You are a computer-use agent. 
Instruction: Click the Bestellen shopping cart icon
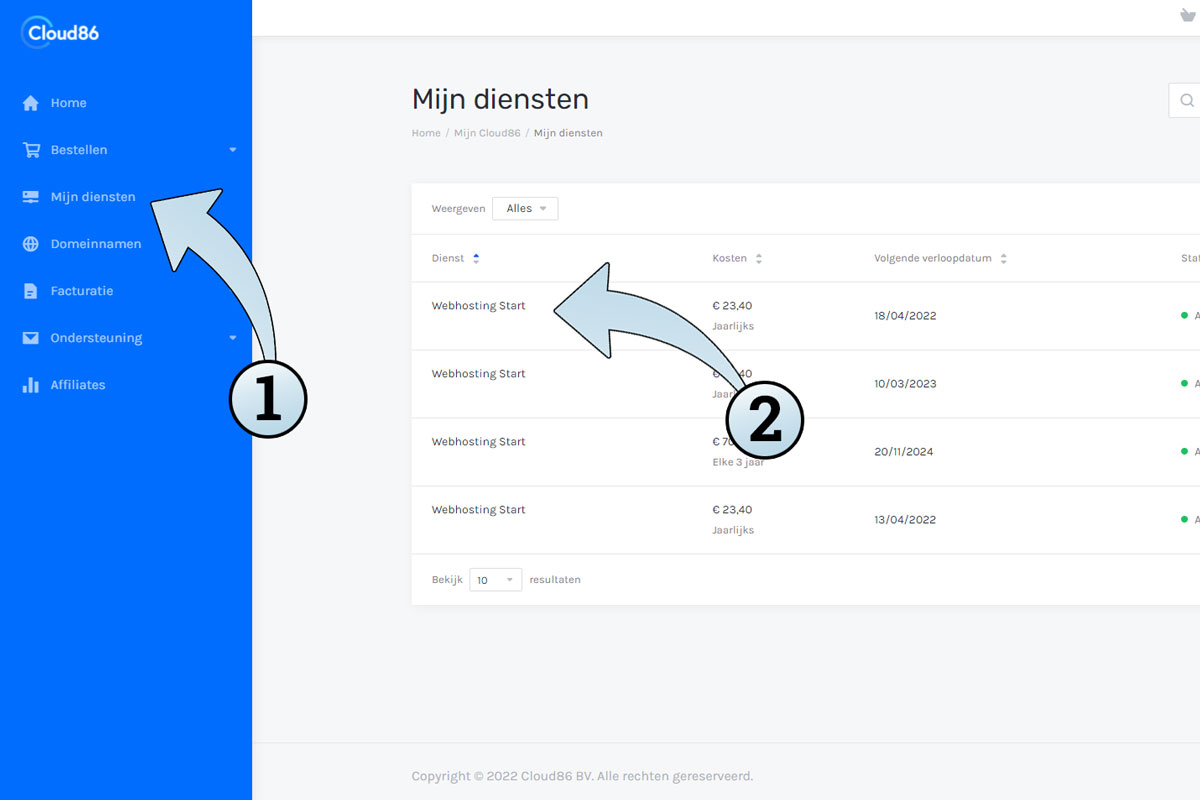31,150
